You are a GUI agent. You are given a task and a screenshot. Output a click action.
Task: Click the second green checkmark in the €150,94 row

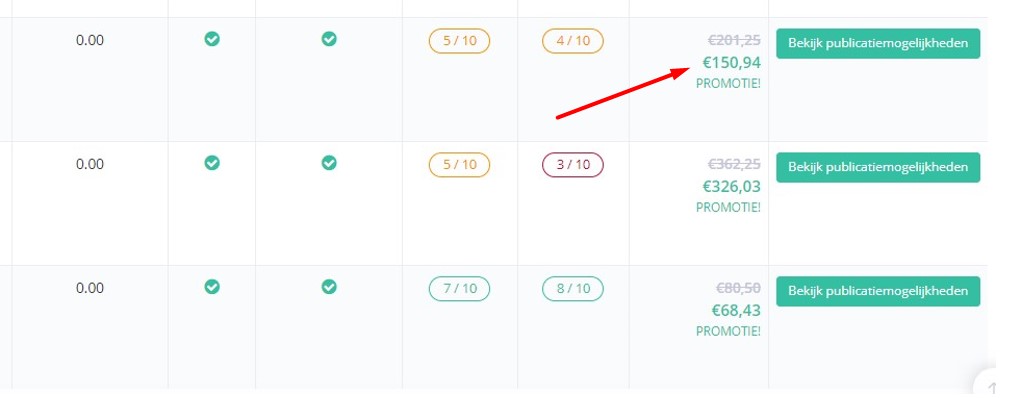pos(329,39)
